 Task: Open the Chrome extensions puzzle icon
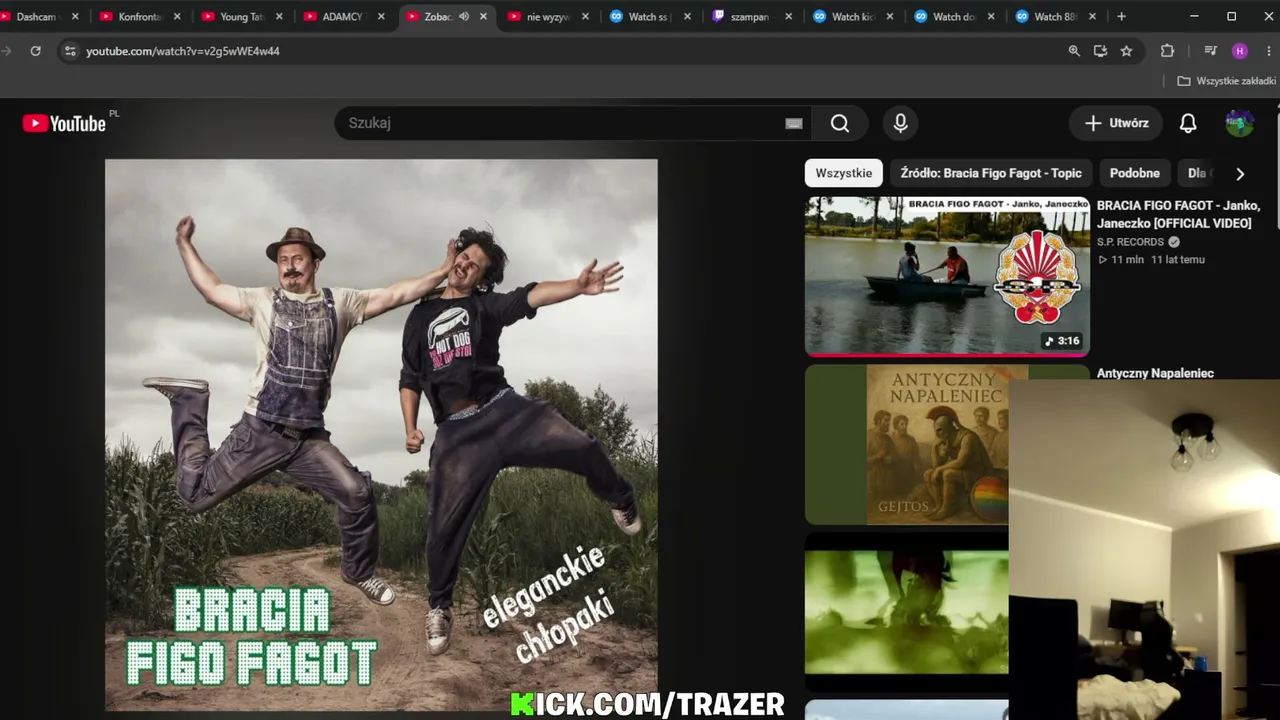pyautogui.click(x=1167, y=51)
